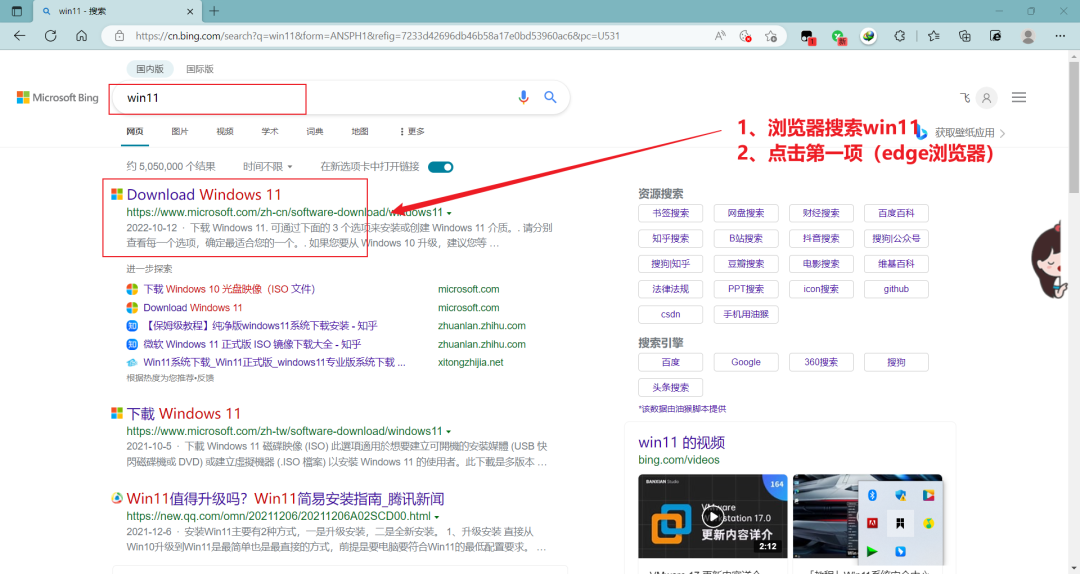Click the site lock icon in address bar
Viewport: 1080px width, 574px height.
pyautogui.click(x=119, y=36)
